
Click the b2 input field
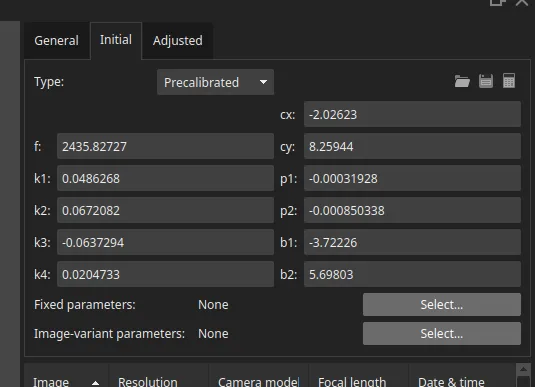click(413, 274)
